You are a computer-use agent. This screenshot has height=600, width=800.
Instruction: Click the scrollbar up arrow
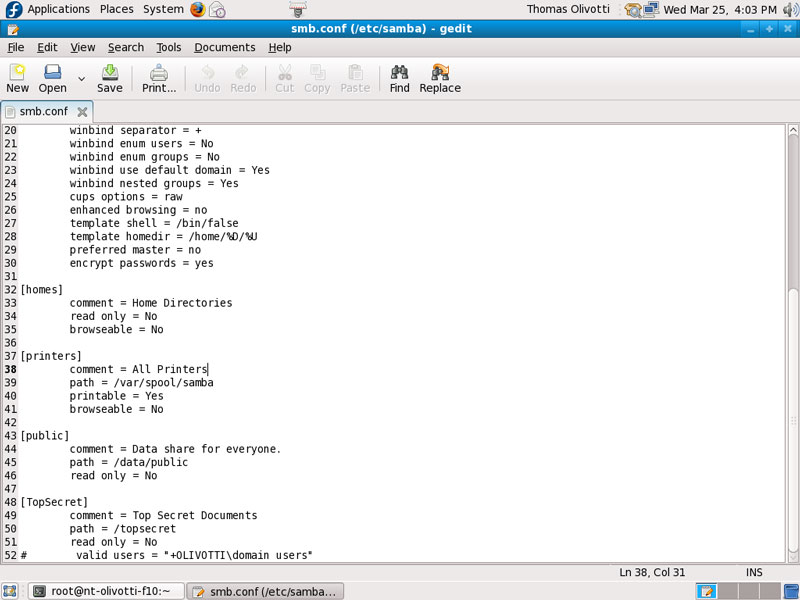(x=793, y=130)
